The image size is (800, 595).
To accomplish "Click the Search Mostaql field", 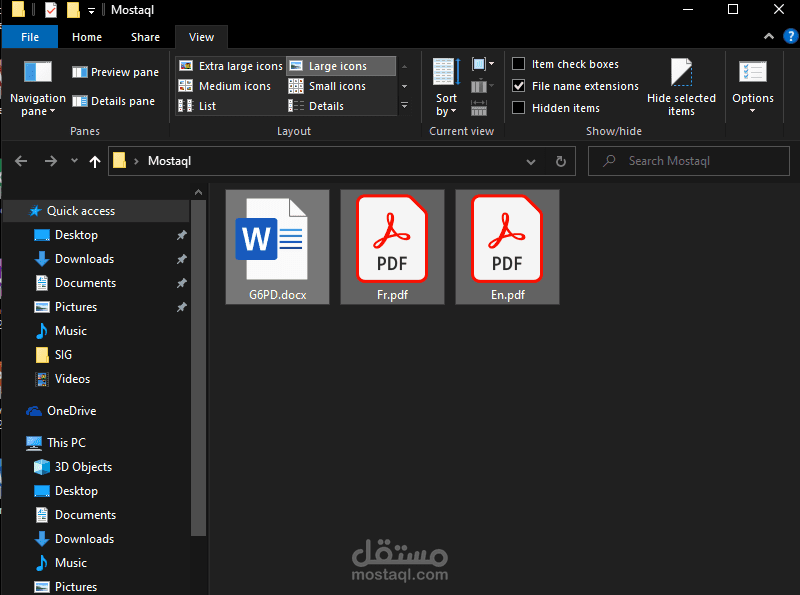I will point(689,161).
